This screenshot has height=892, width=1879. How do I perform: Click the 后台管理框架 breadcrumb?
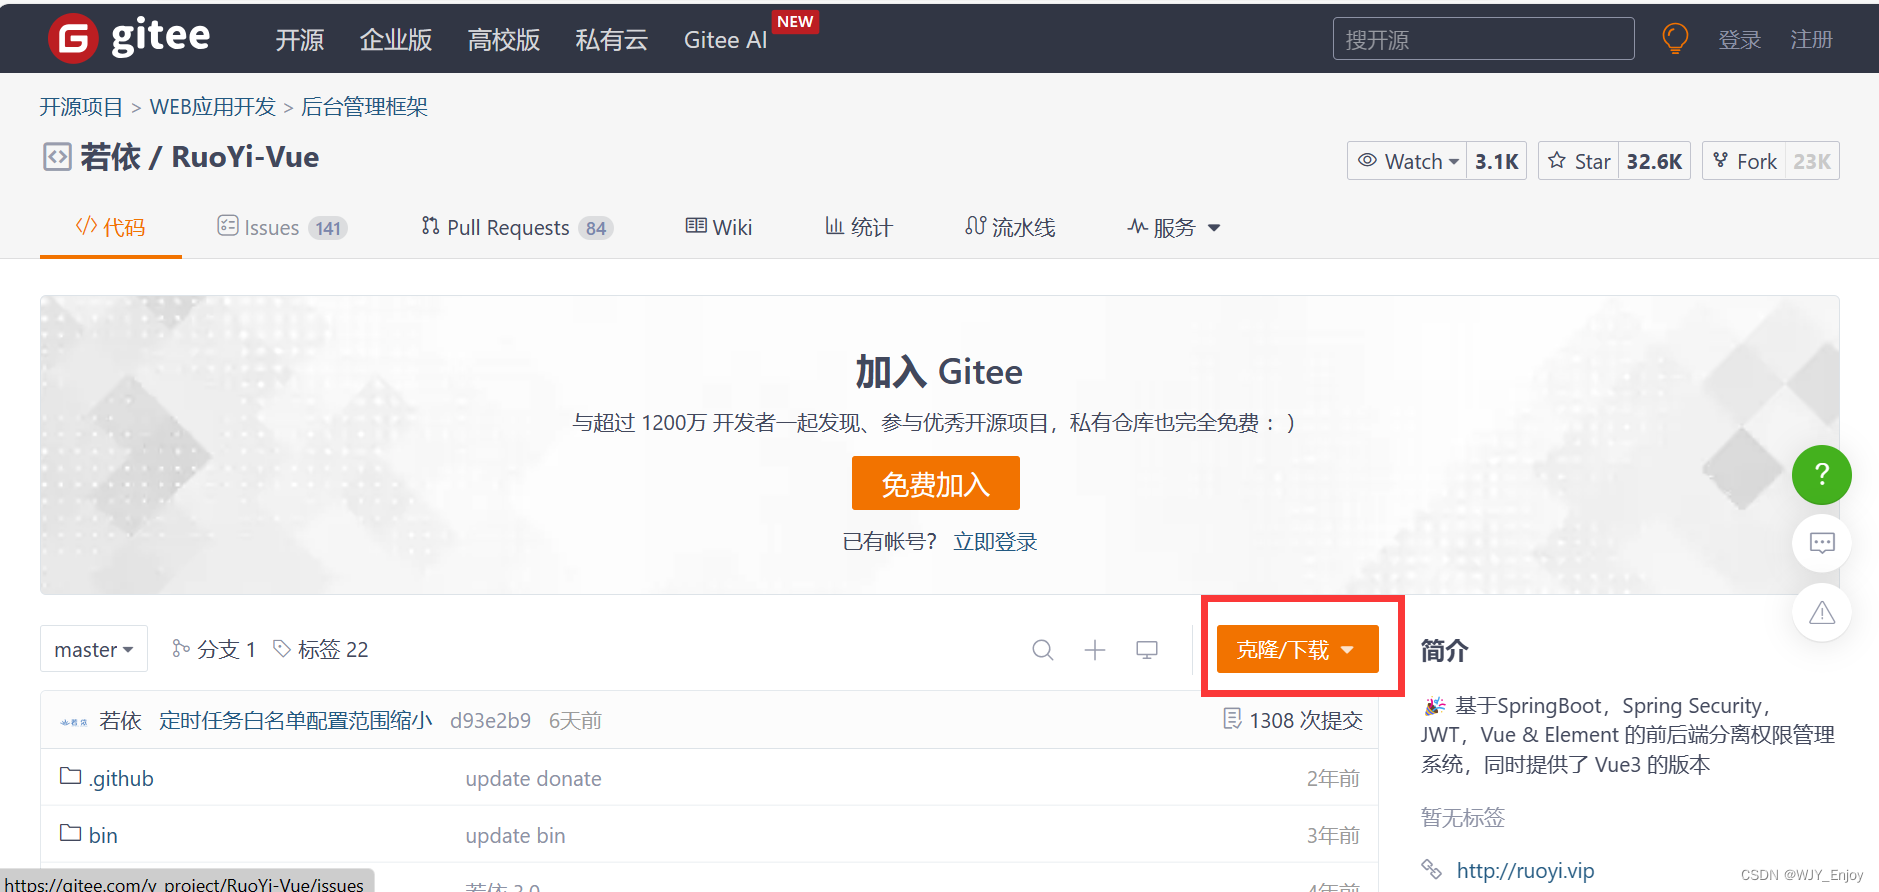pyautogui.click(x=364, y=107)
